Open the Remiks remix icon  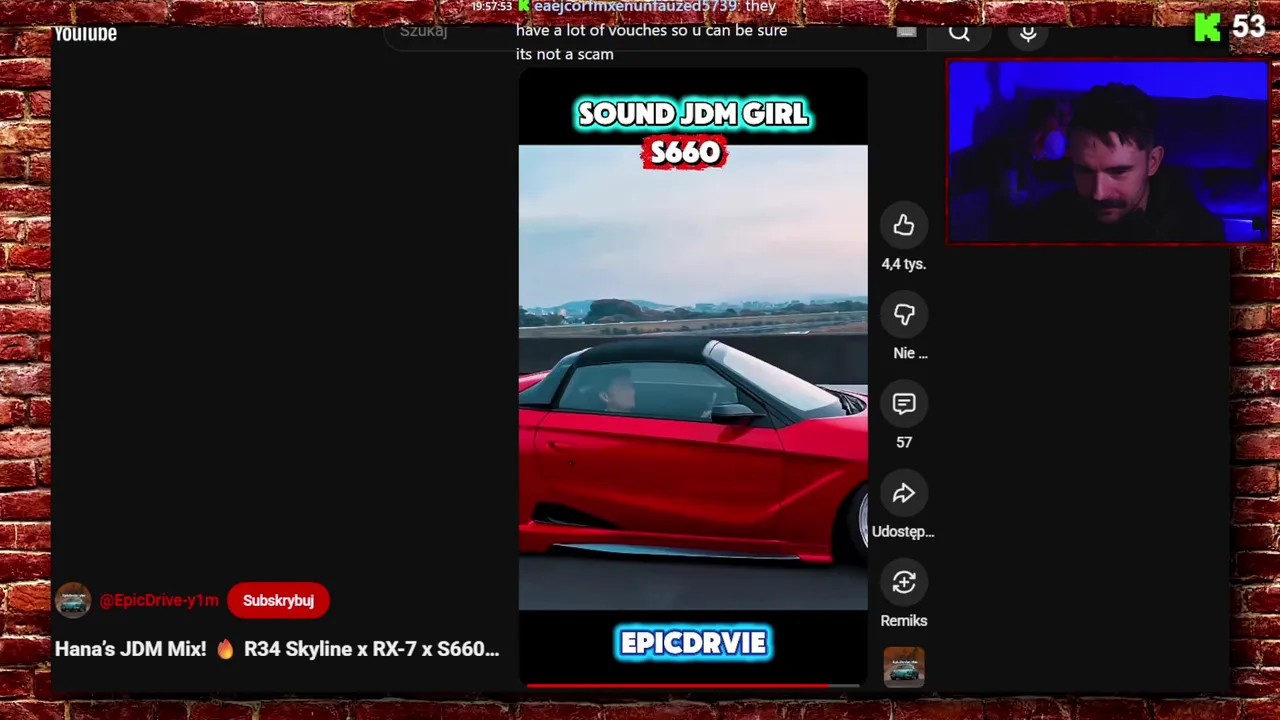904,582
